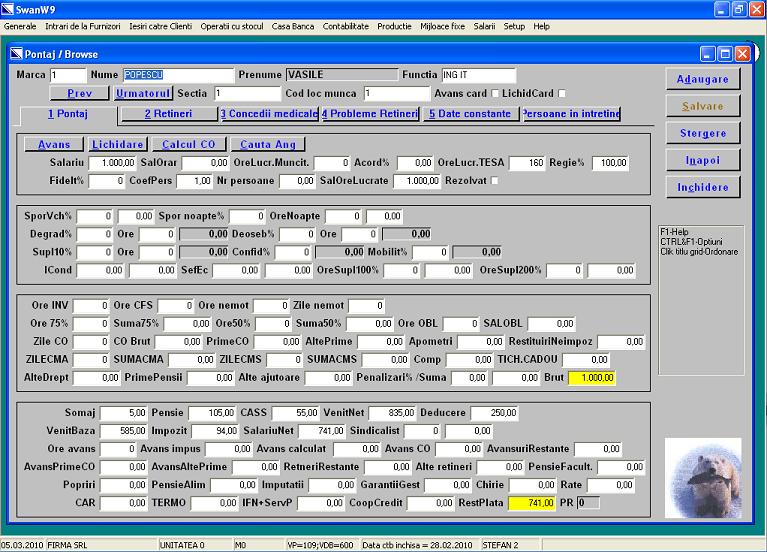
Task: Click the Pontaj / Browse window icon
Action: 15,54
